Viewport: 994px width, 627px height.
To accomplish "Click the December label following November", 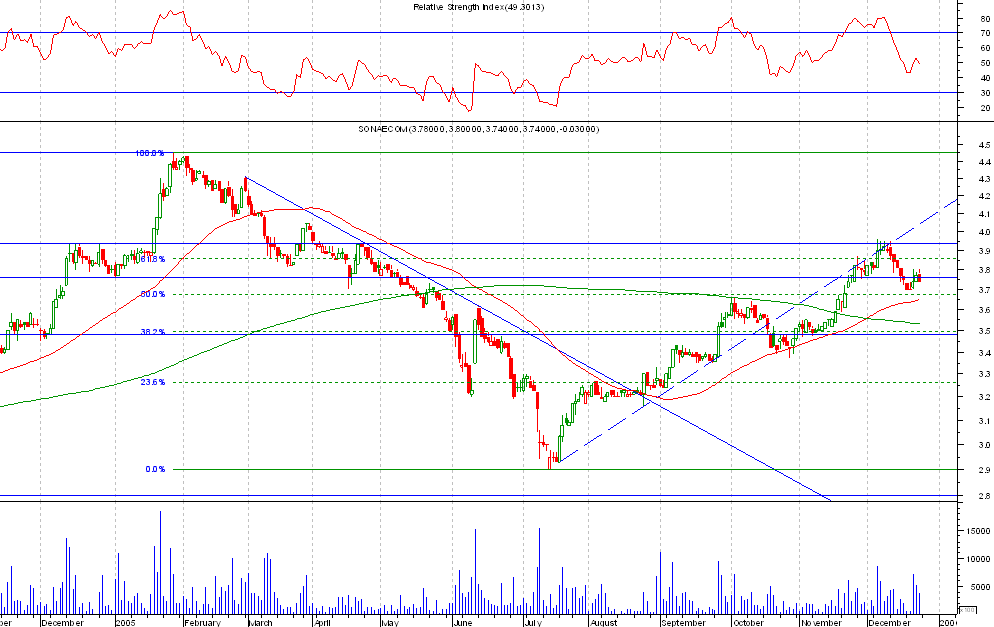I will point(889,623).
